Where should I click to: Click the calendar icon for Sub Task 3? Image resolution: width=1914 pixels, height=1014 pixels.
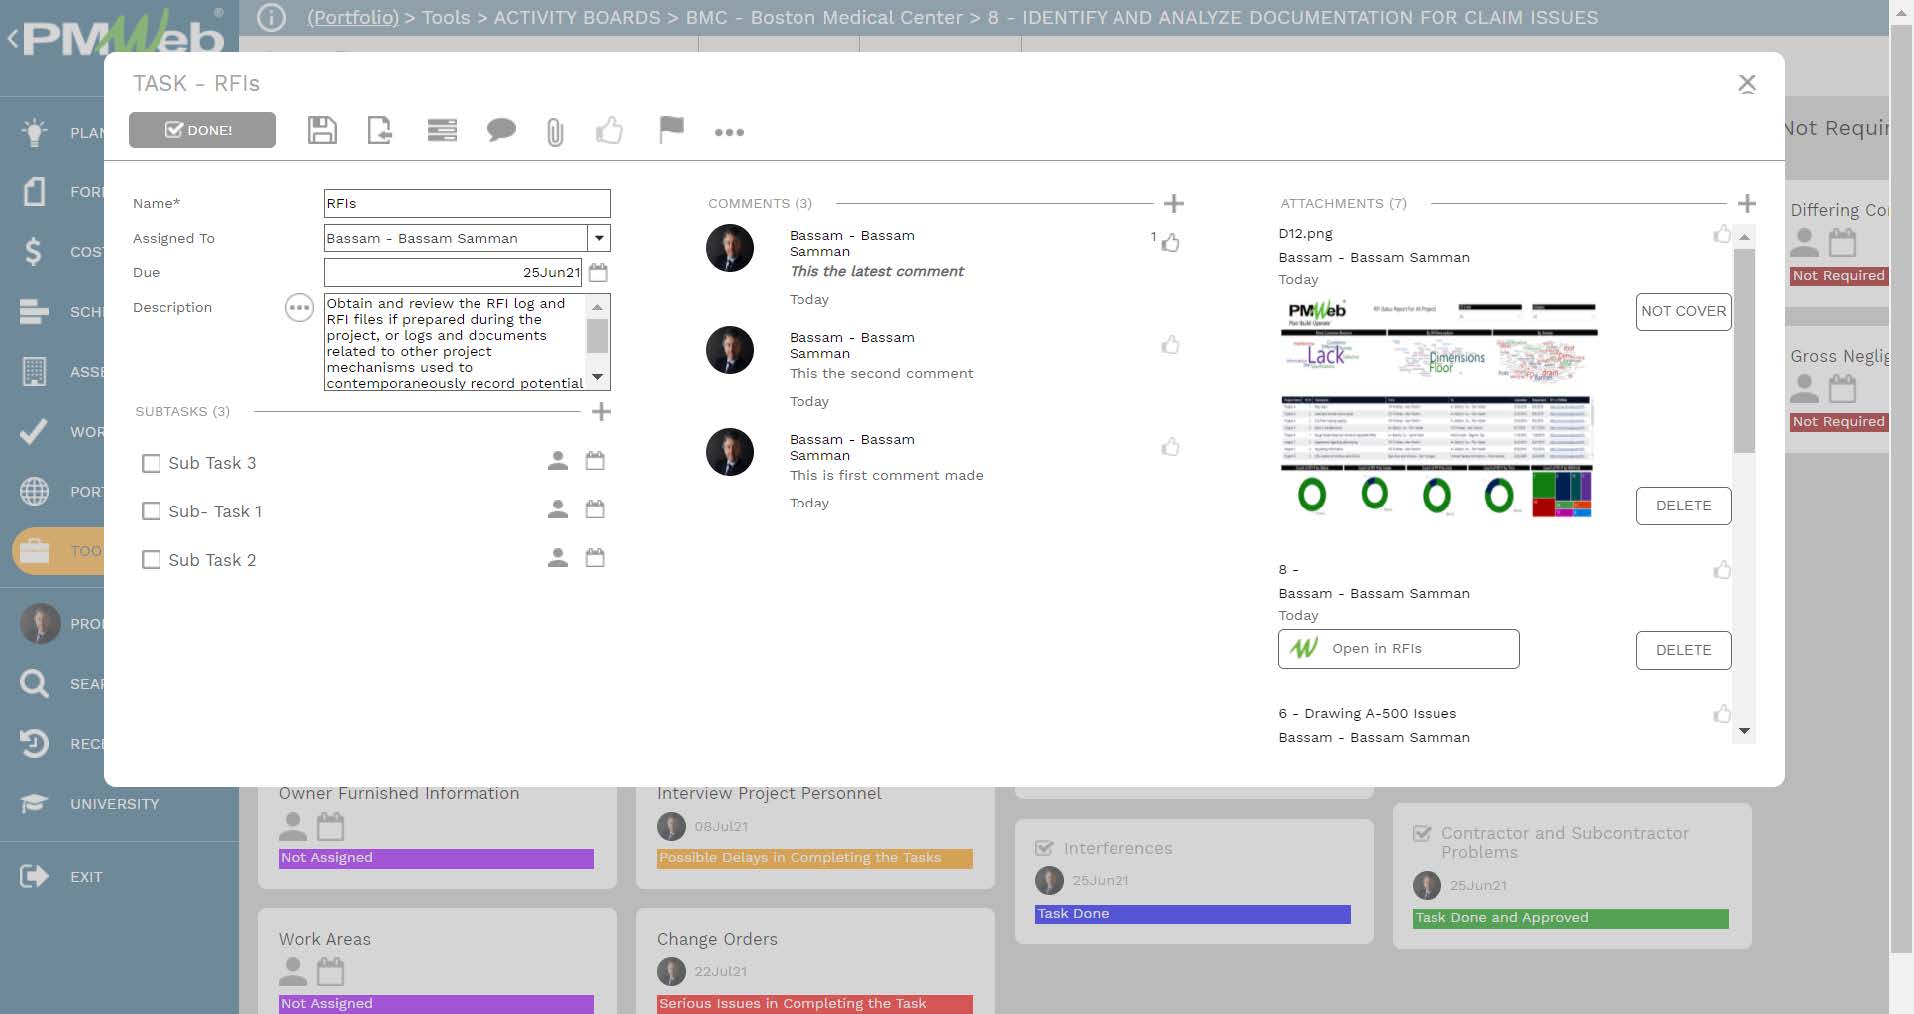tap(595, 461)
